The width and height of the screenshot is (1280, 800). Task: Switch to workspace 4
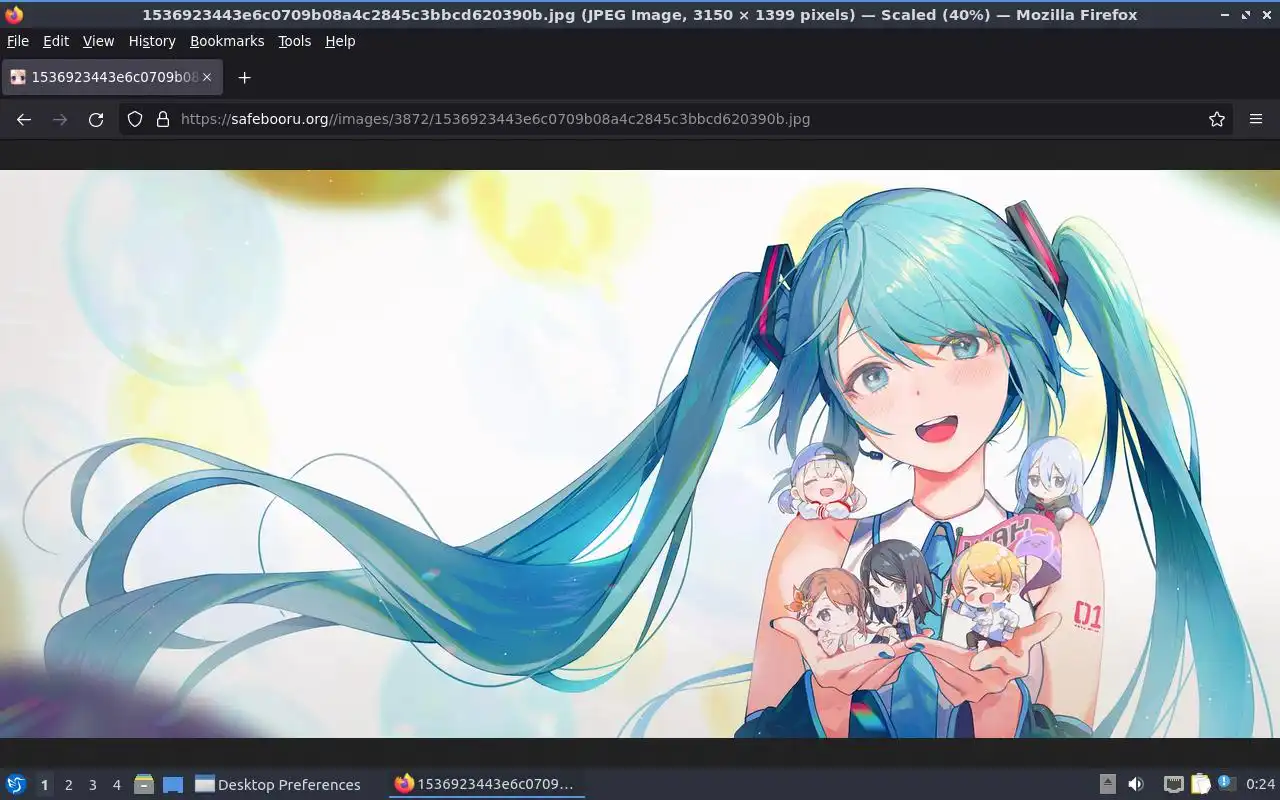[x=116, y=785]
